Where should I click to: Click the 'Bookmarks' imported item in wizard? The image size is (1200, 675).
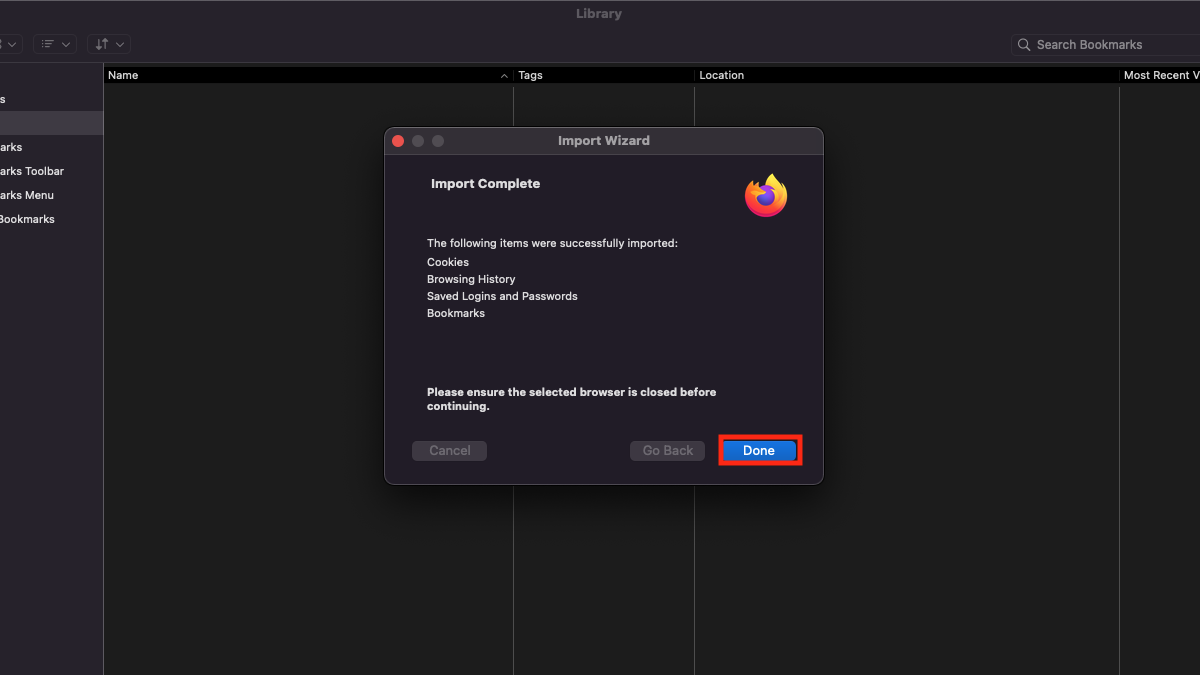click(456, 313)
